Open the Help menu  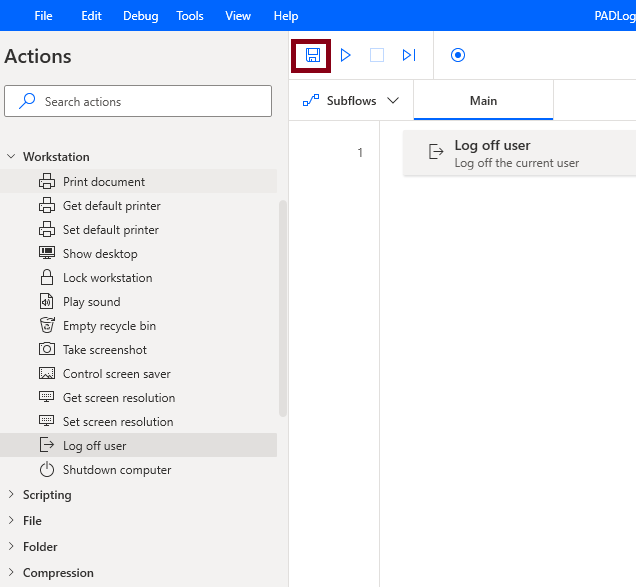(286, 16)
